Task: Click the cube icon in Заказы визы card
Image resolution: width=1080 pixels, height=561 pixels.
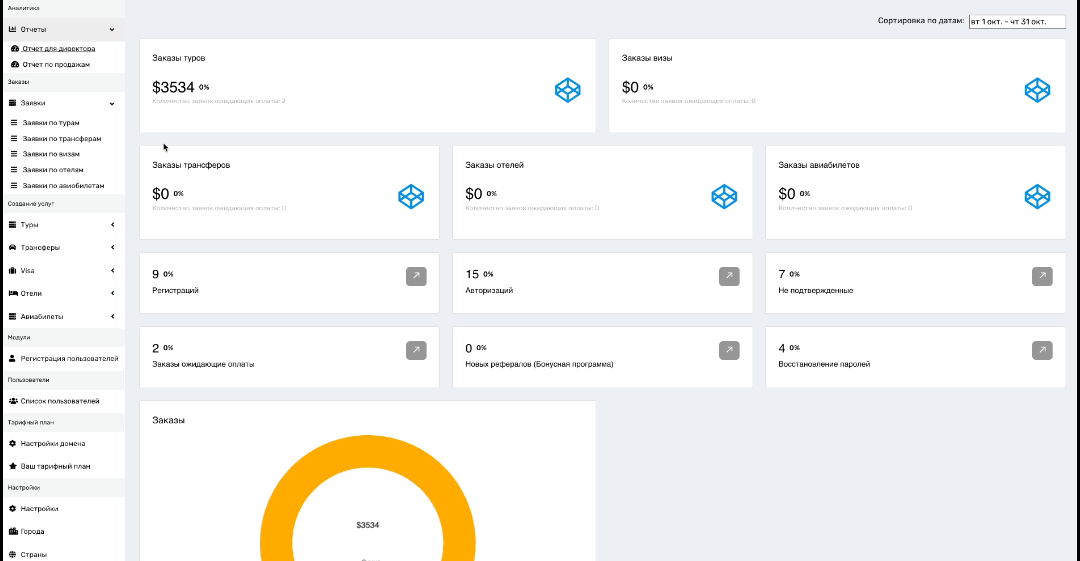Action: click(1037, 90)
